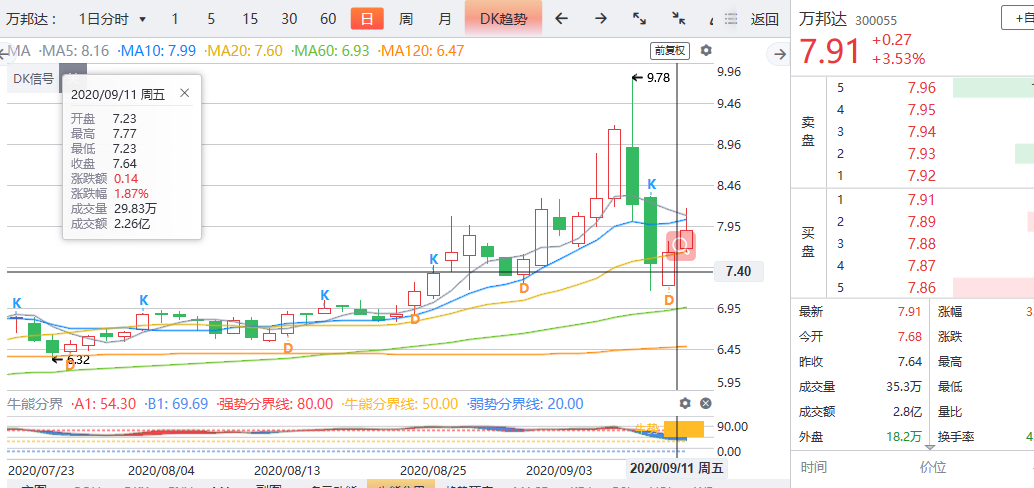
Task: Select buy level 4 price 7.87
Action: 921,266
